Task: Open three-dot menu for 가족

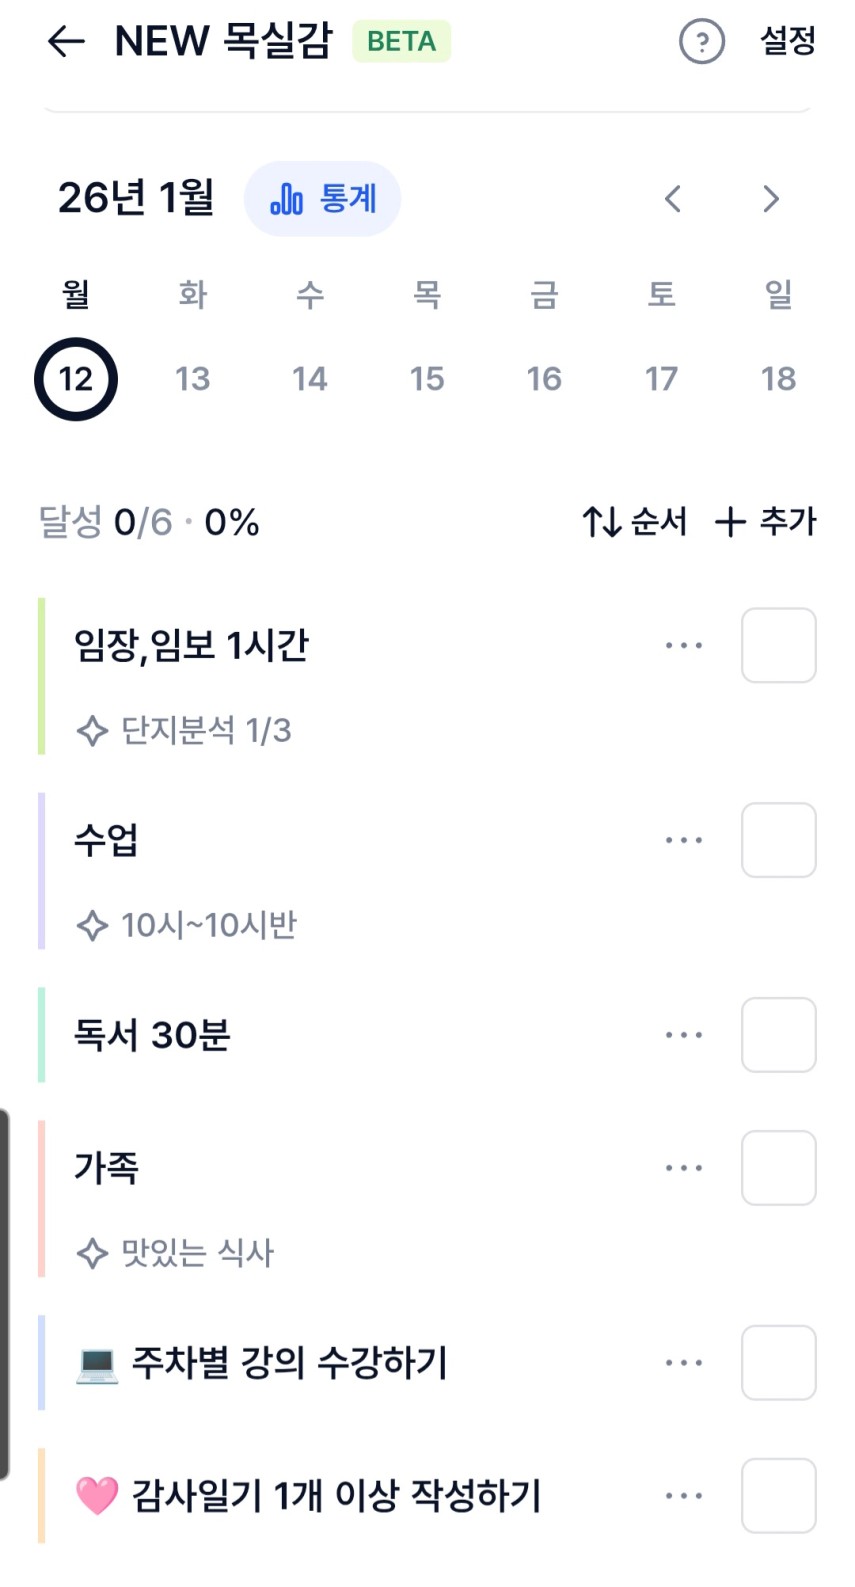Action: pos(684,1168)
